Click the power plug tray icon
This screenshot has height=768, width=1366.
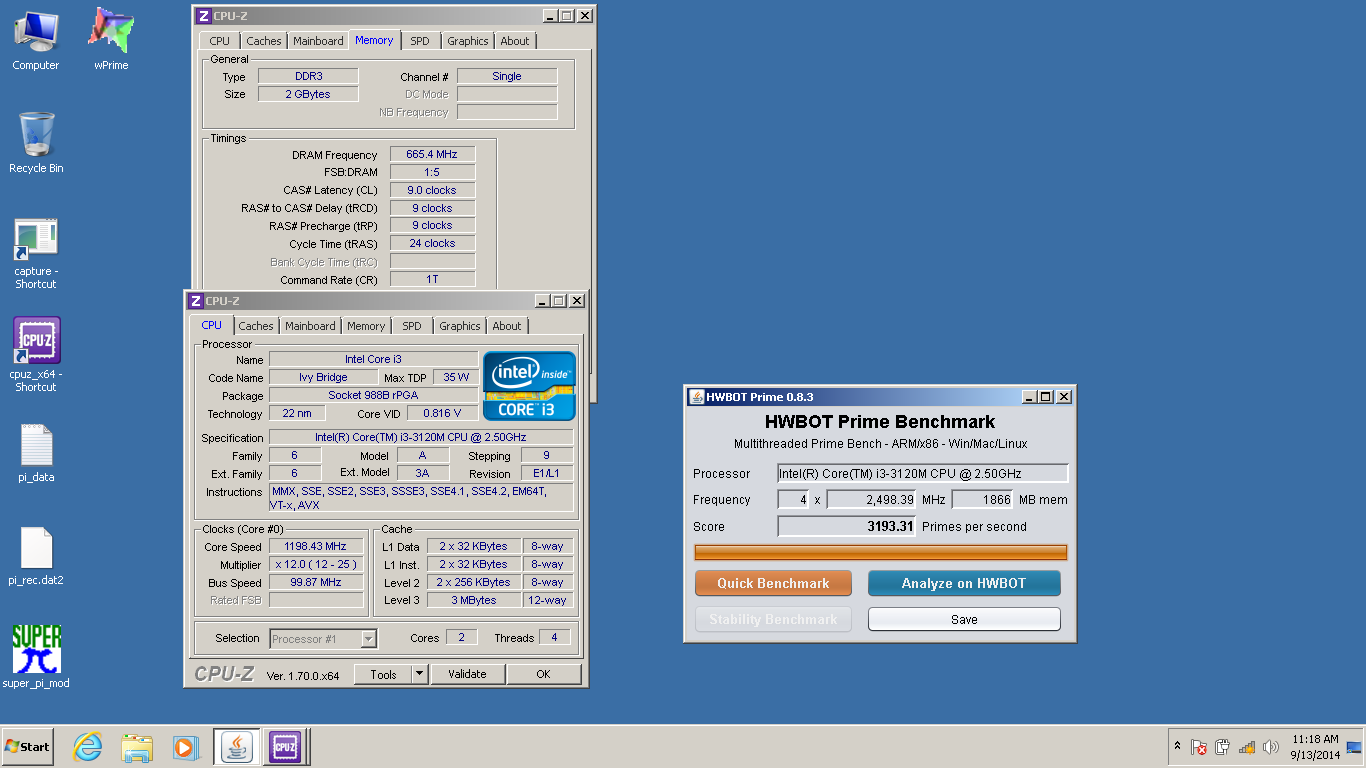(1222, 747)
